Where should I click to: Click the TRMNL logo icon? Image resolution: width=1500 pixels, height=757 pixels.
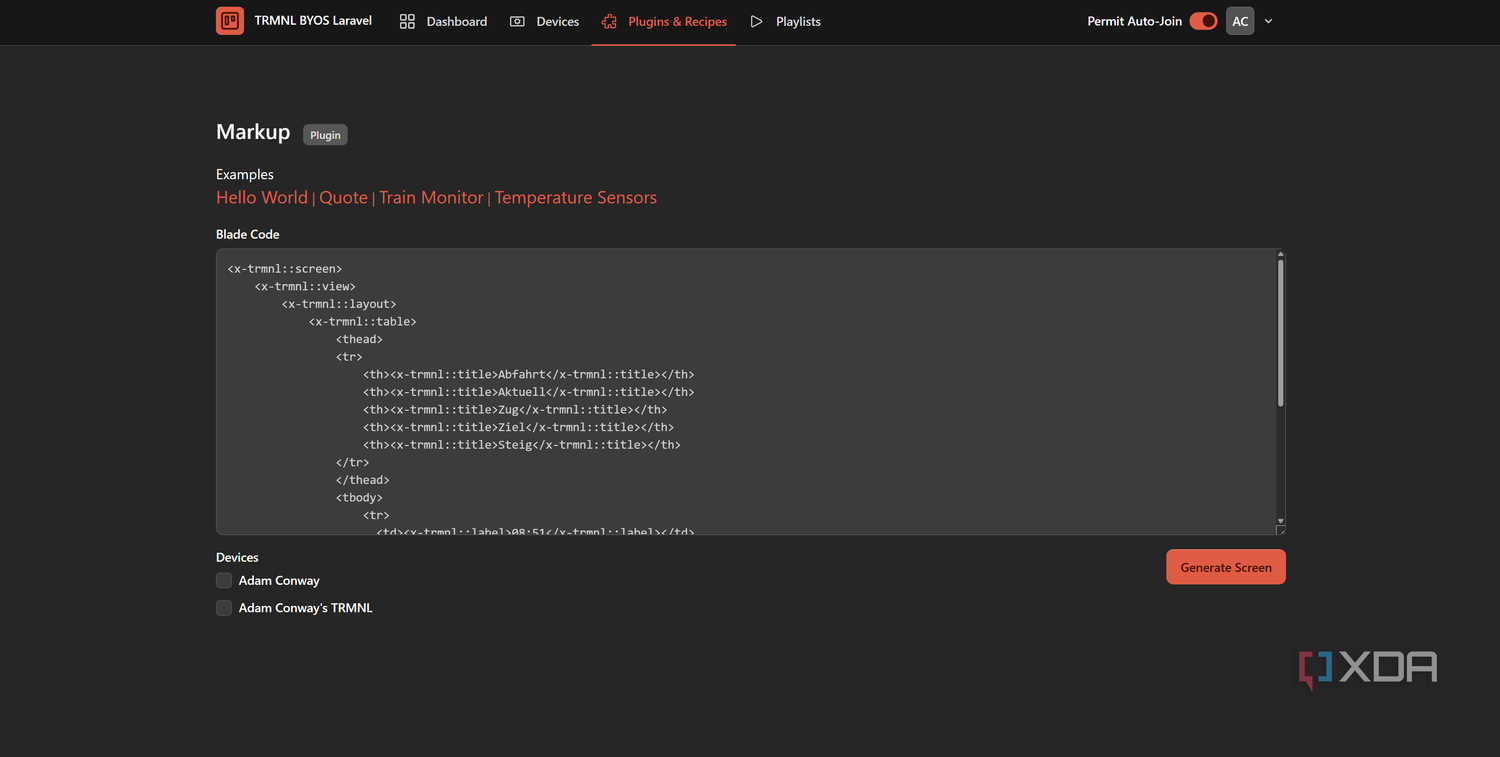230,21
